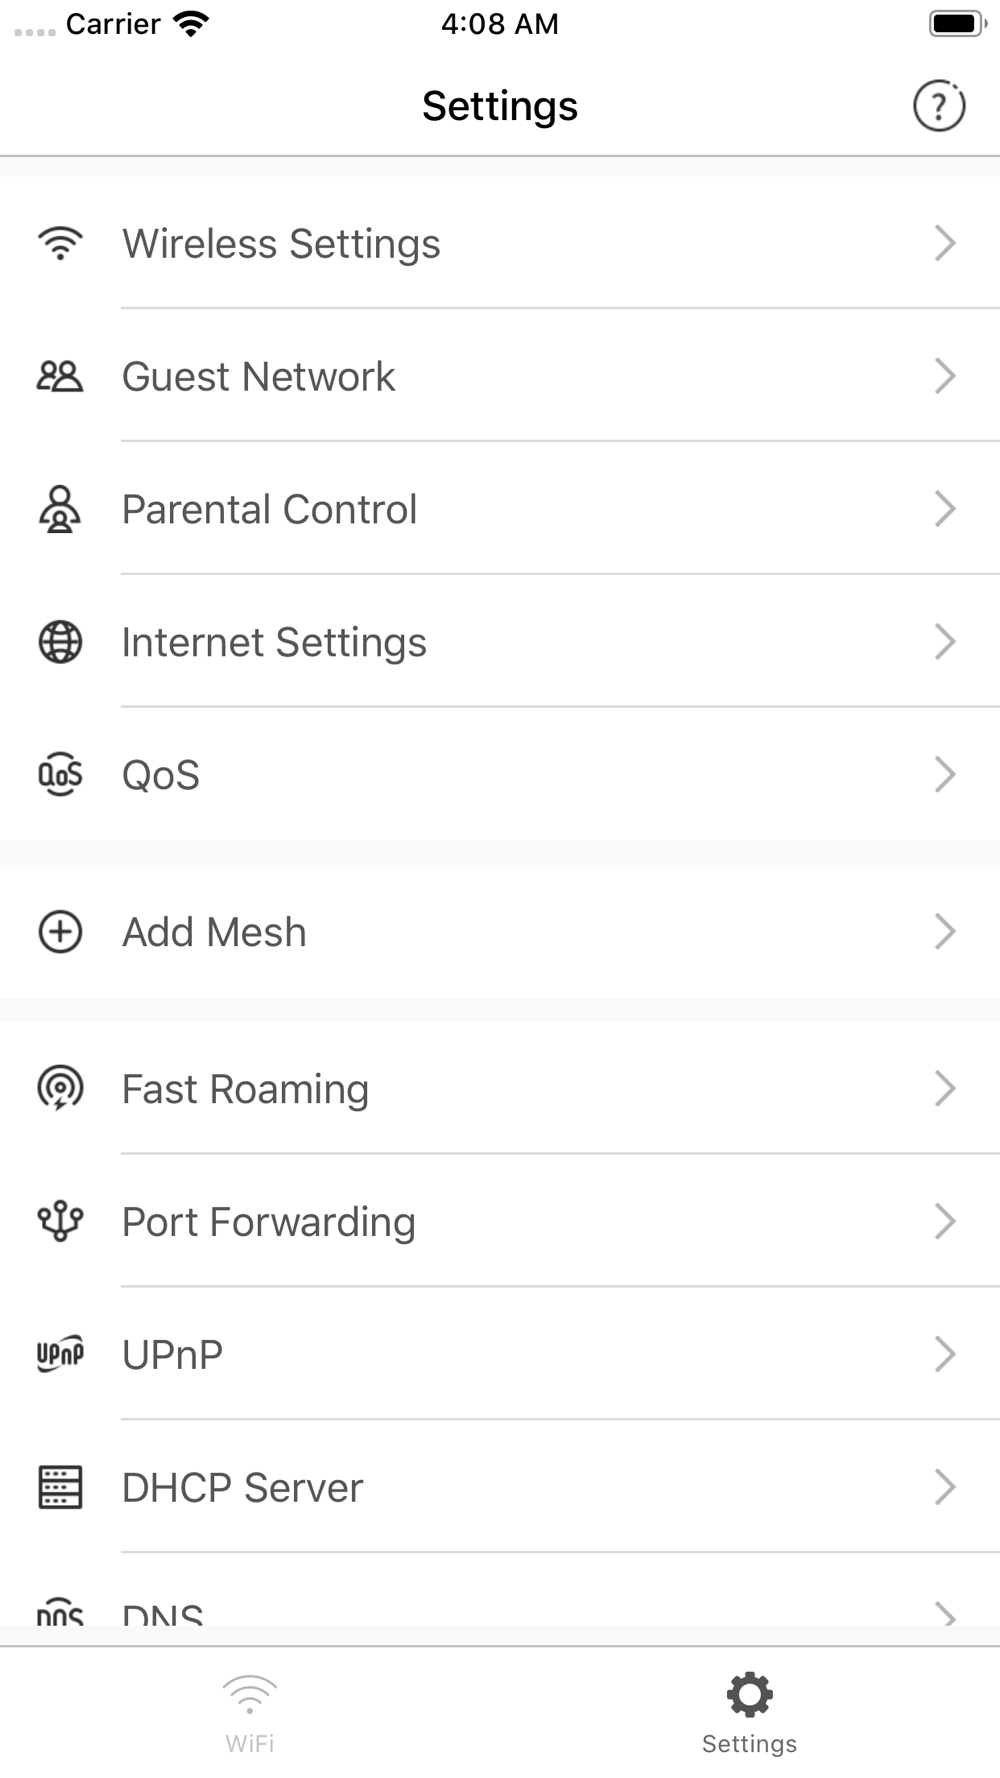Tap the DHCP Server icon
The width and height of the screenshot is (1000, 1778).
[x=60, y=1487]
